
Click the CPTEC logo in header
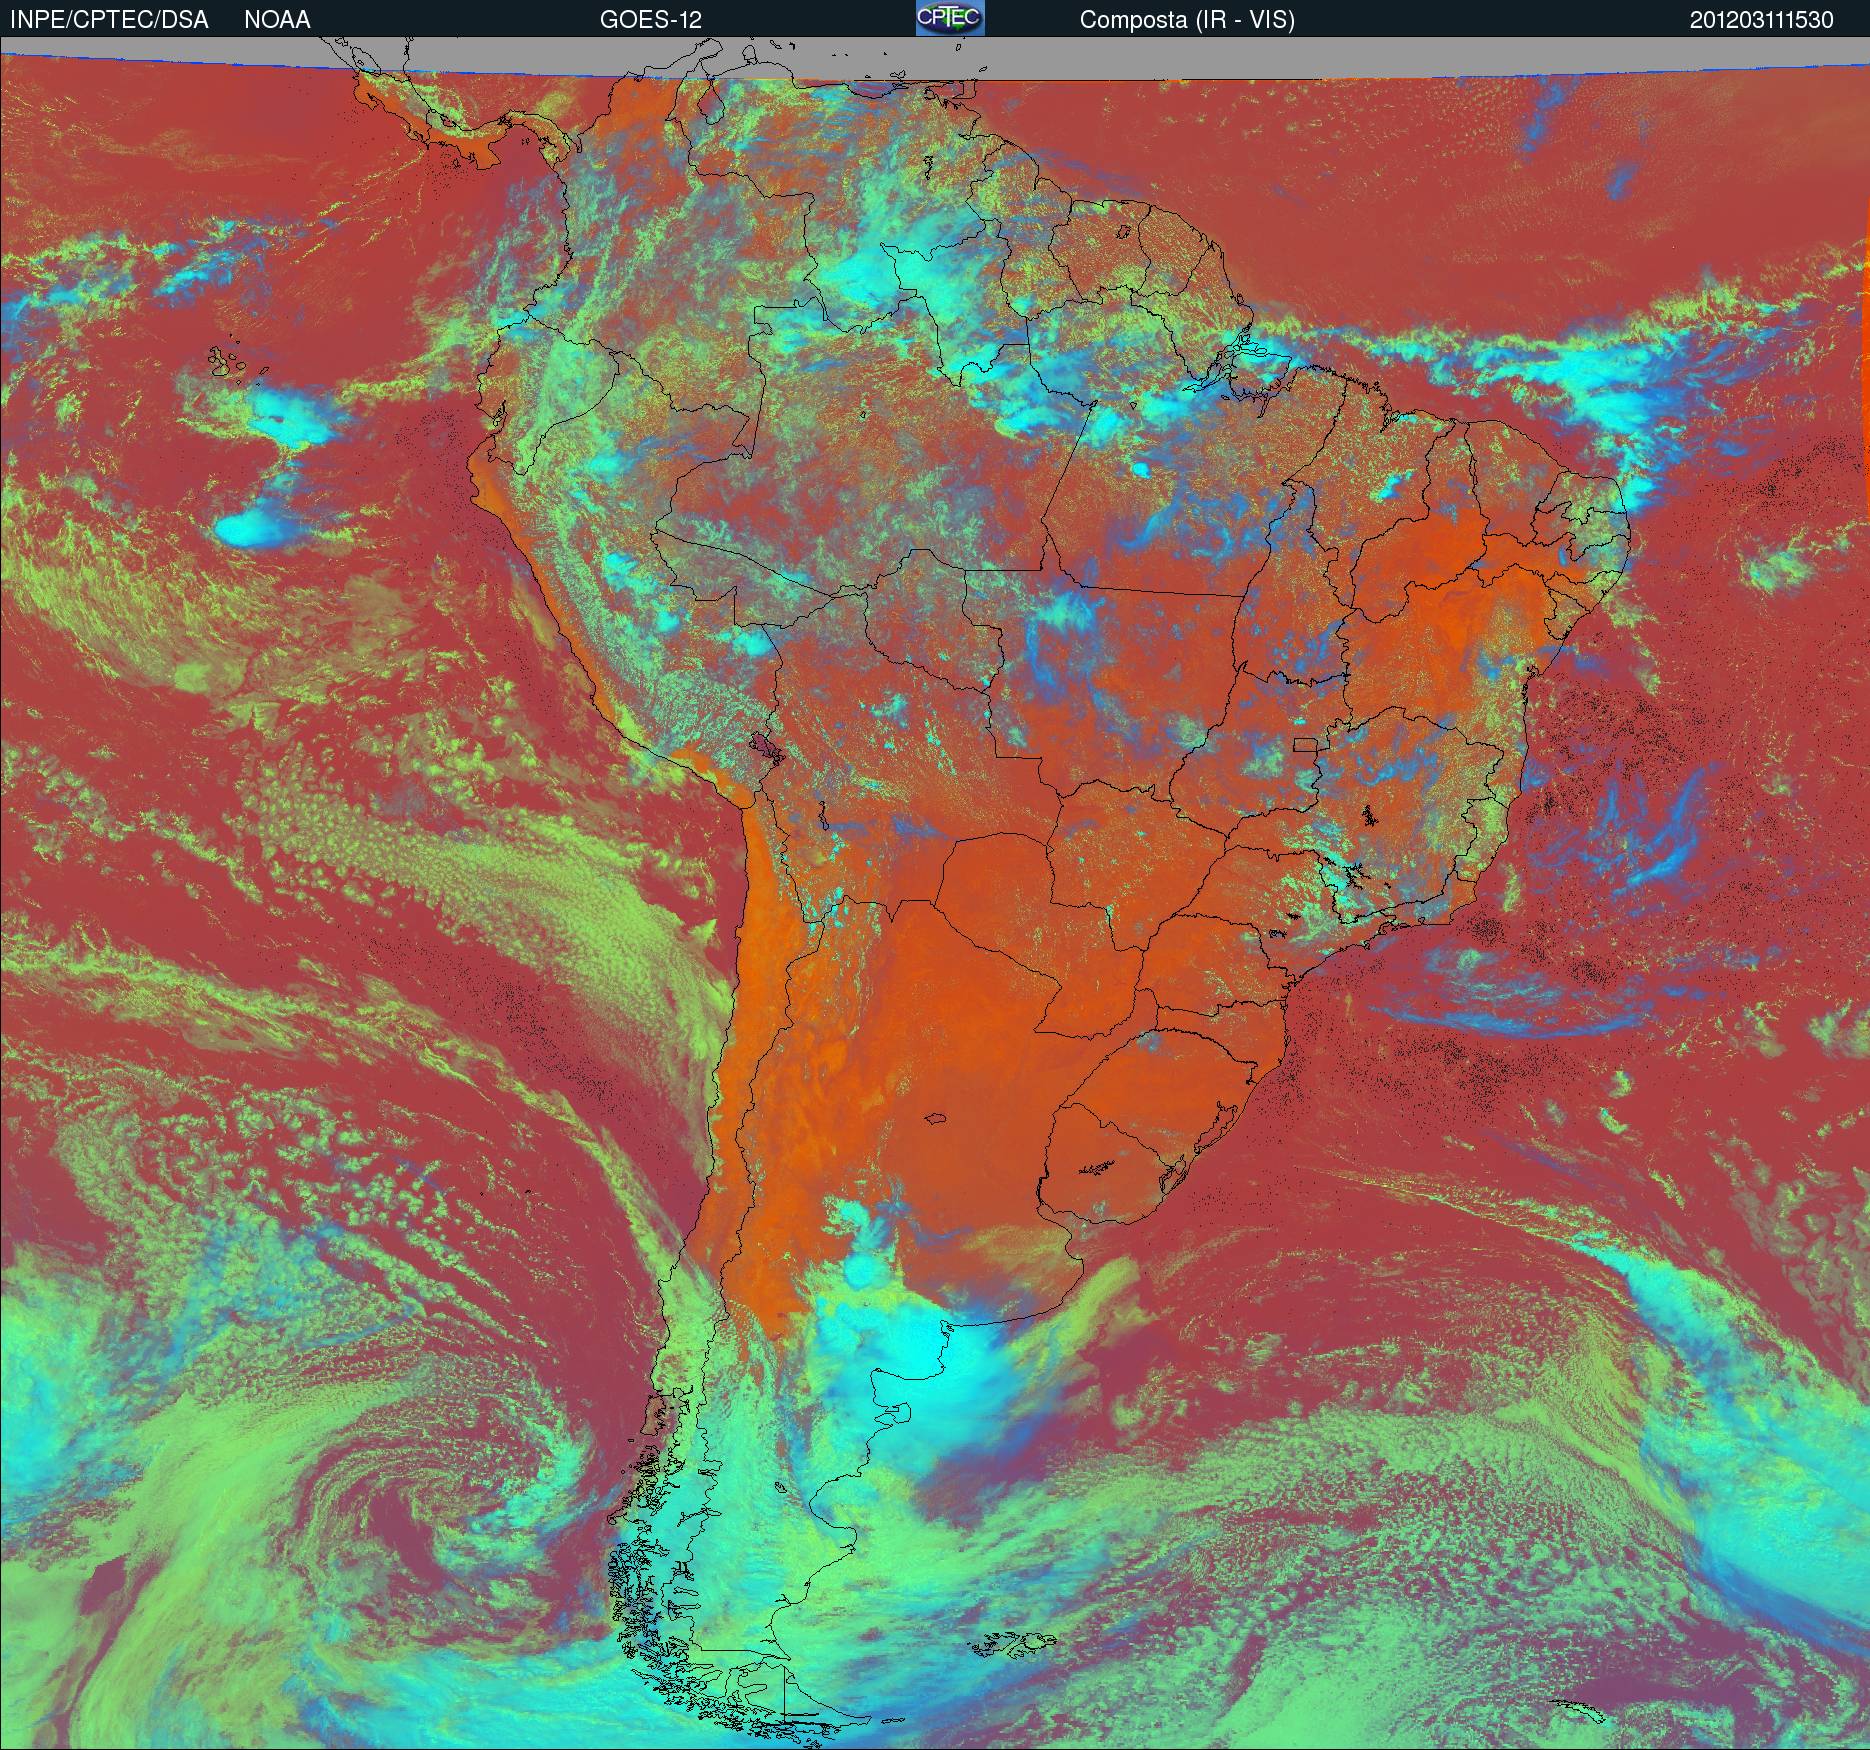click(950, 18)
